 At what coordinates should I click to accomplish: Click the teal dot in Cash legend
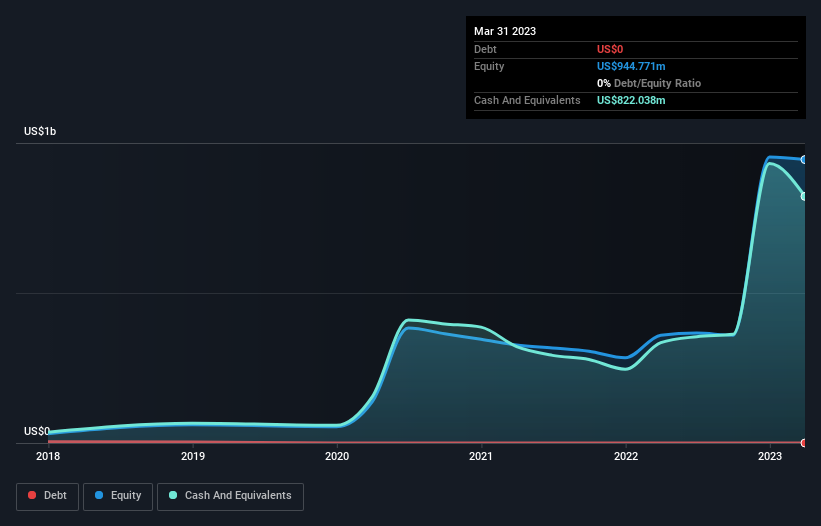pyautogui.click(x=173, y=495)
